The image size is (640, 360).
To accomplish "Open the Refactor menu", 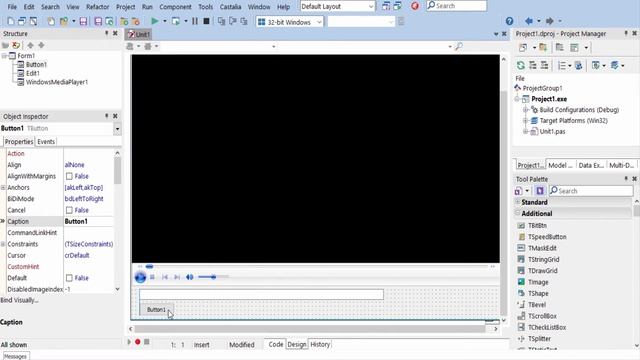I will tap(98, 7).
